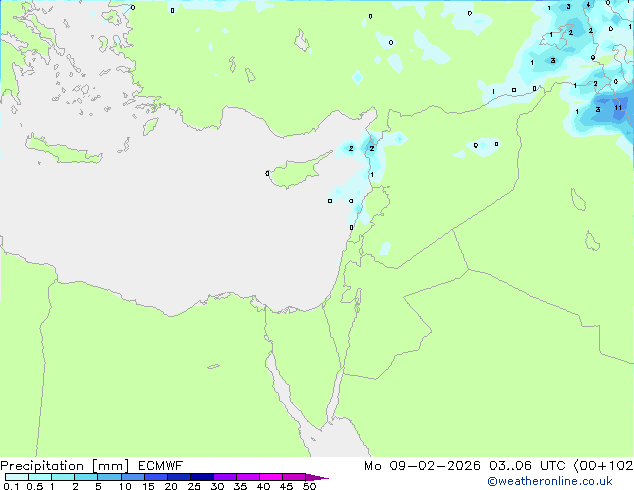Pick the 35–40 mm legend color box
This screenshot has width=634, height=490.
248,477
